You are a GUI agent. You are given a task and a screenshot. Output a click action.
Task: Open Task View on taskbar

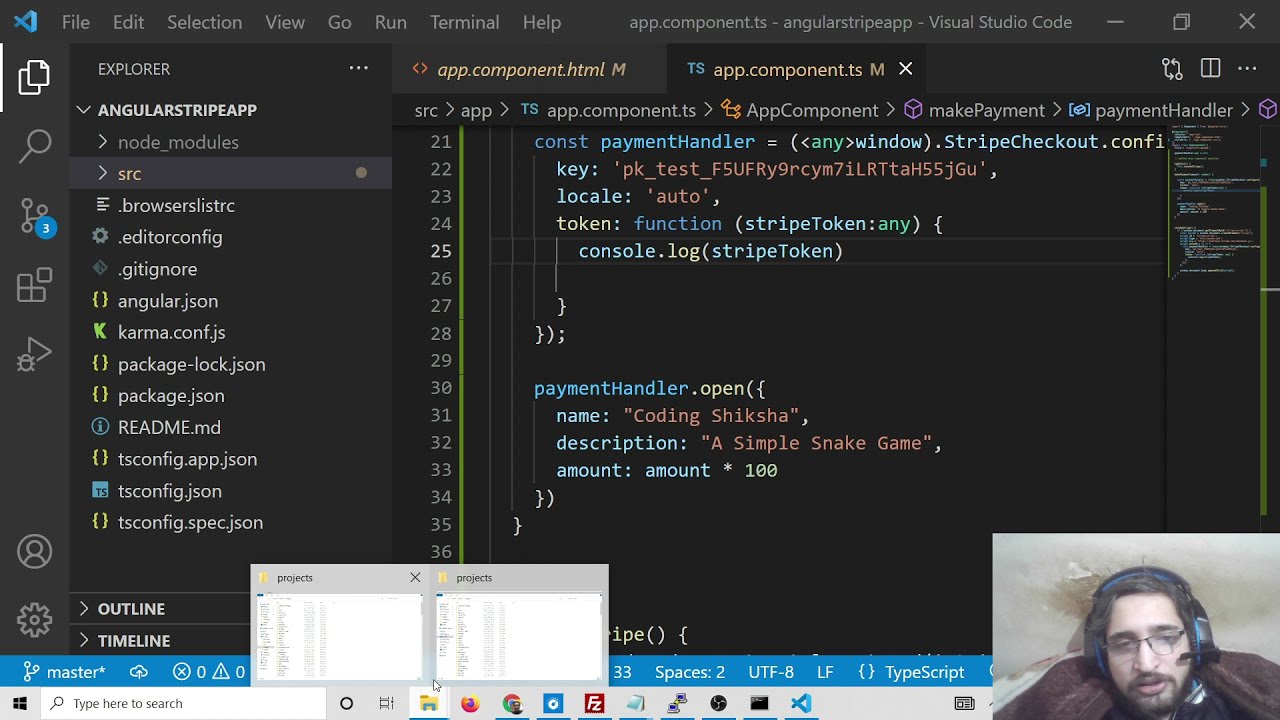(x=386, y=703)
